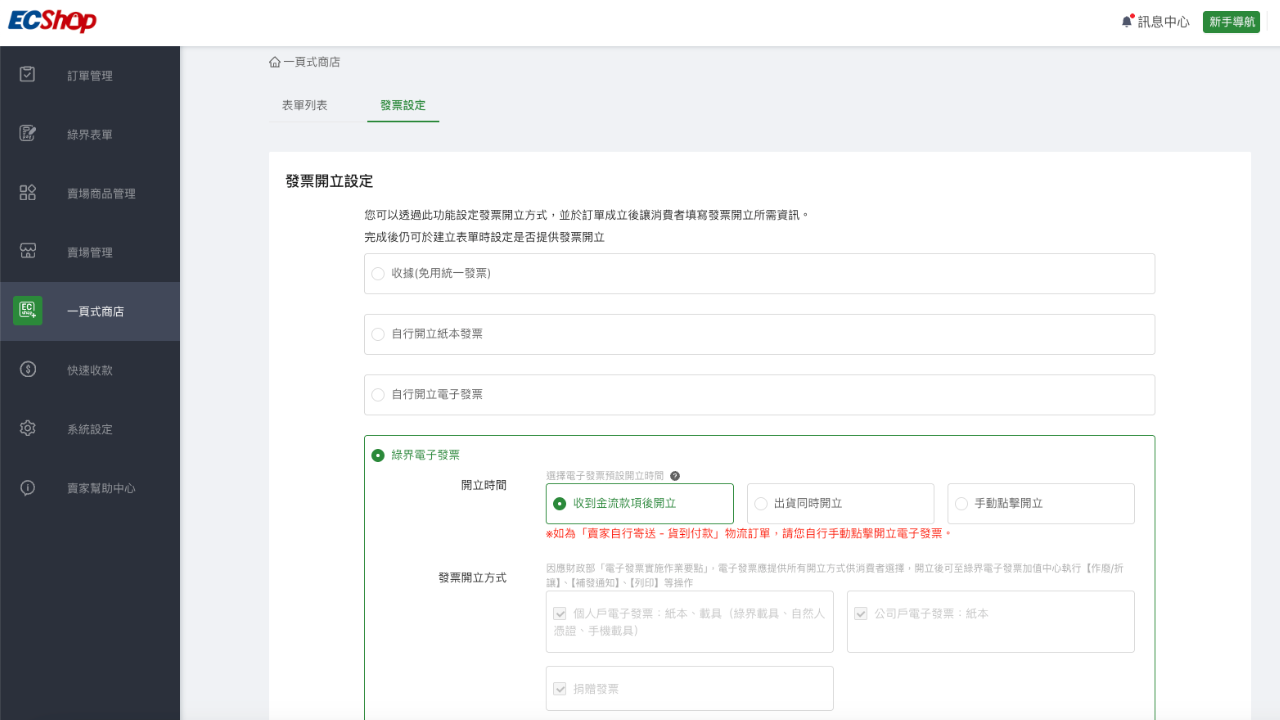The height and width of the screenshot is (720, 1280).
Task: Click the green one-page shop EC icon
Action: point(28,311)
